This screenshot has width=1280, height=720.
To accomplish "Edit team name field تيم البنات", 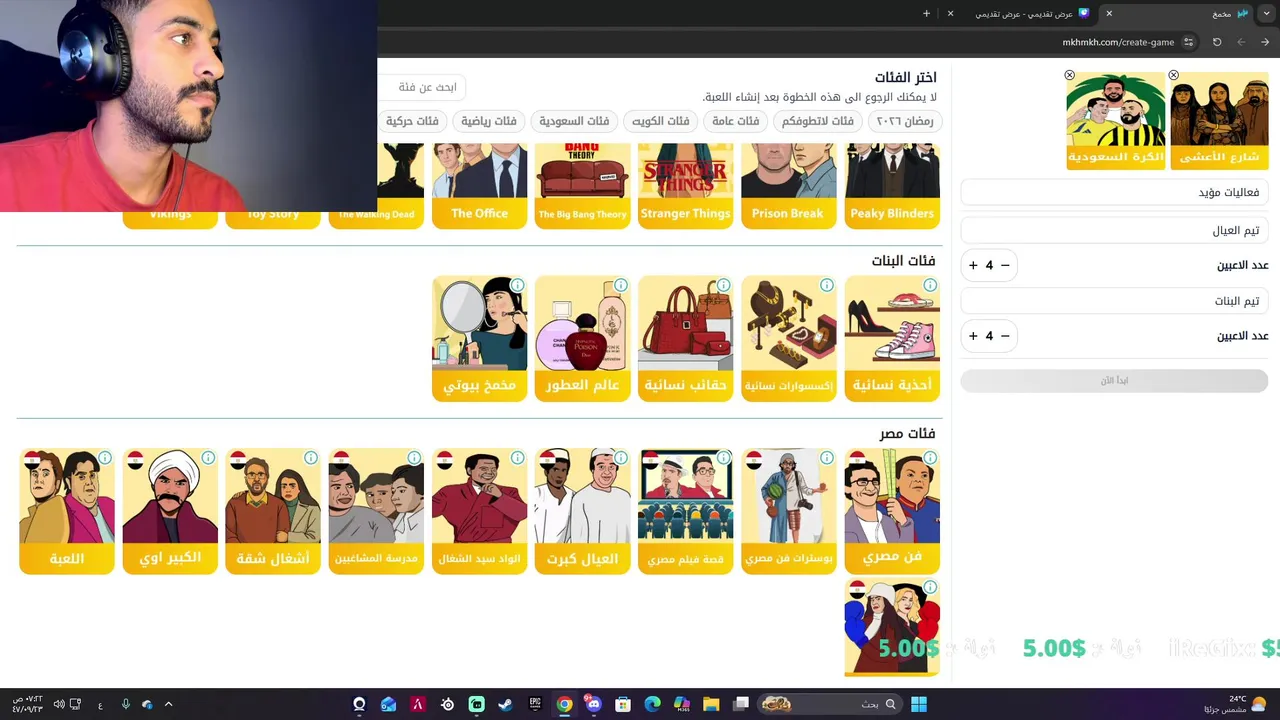I will click(x=1114, y=301).
